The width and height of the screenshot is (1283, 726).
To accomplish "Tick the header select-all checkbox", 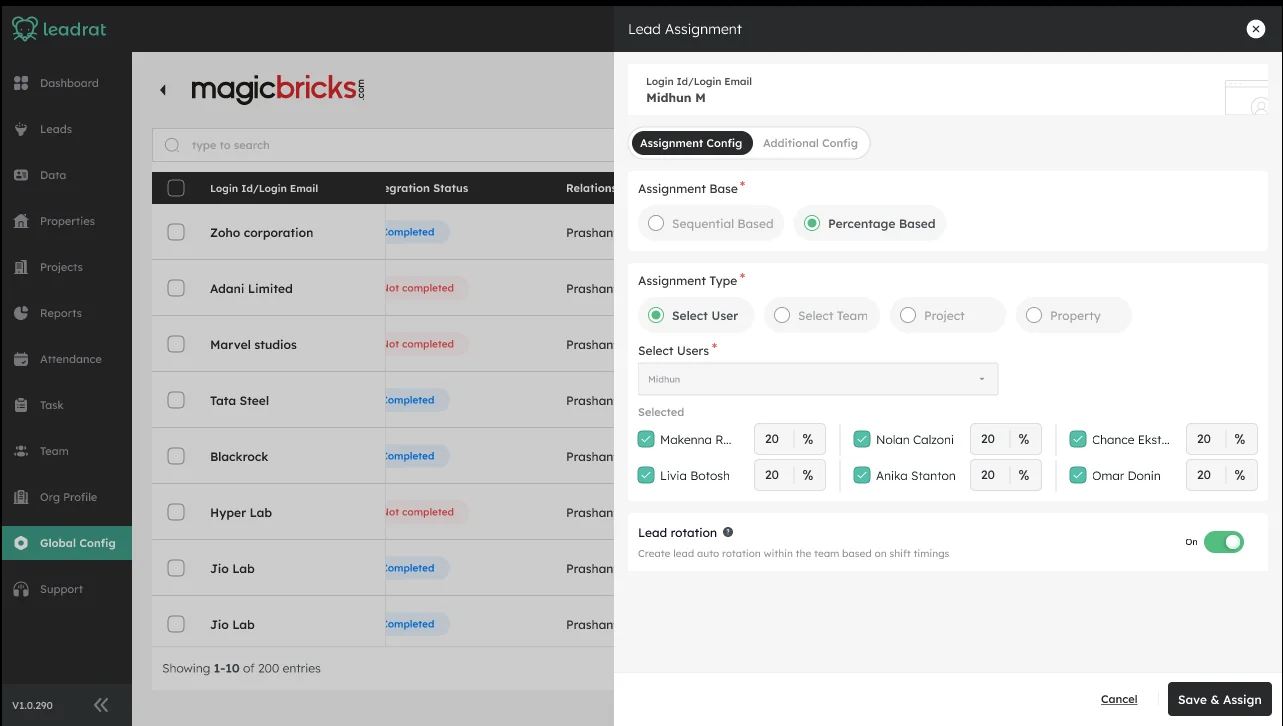I will click(176, 188).
